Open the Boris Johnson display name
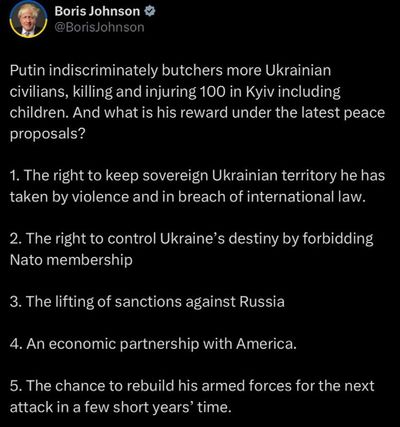 point(97,12)
